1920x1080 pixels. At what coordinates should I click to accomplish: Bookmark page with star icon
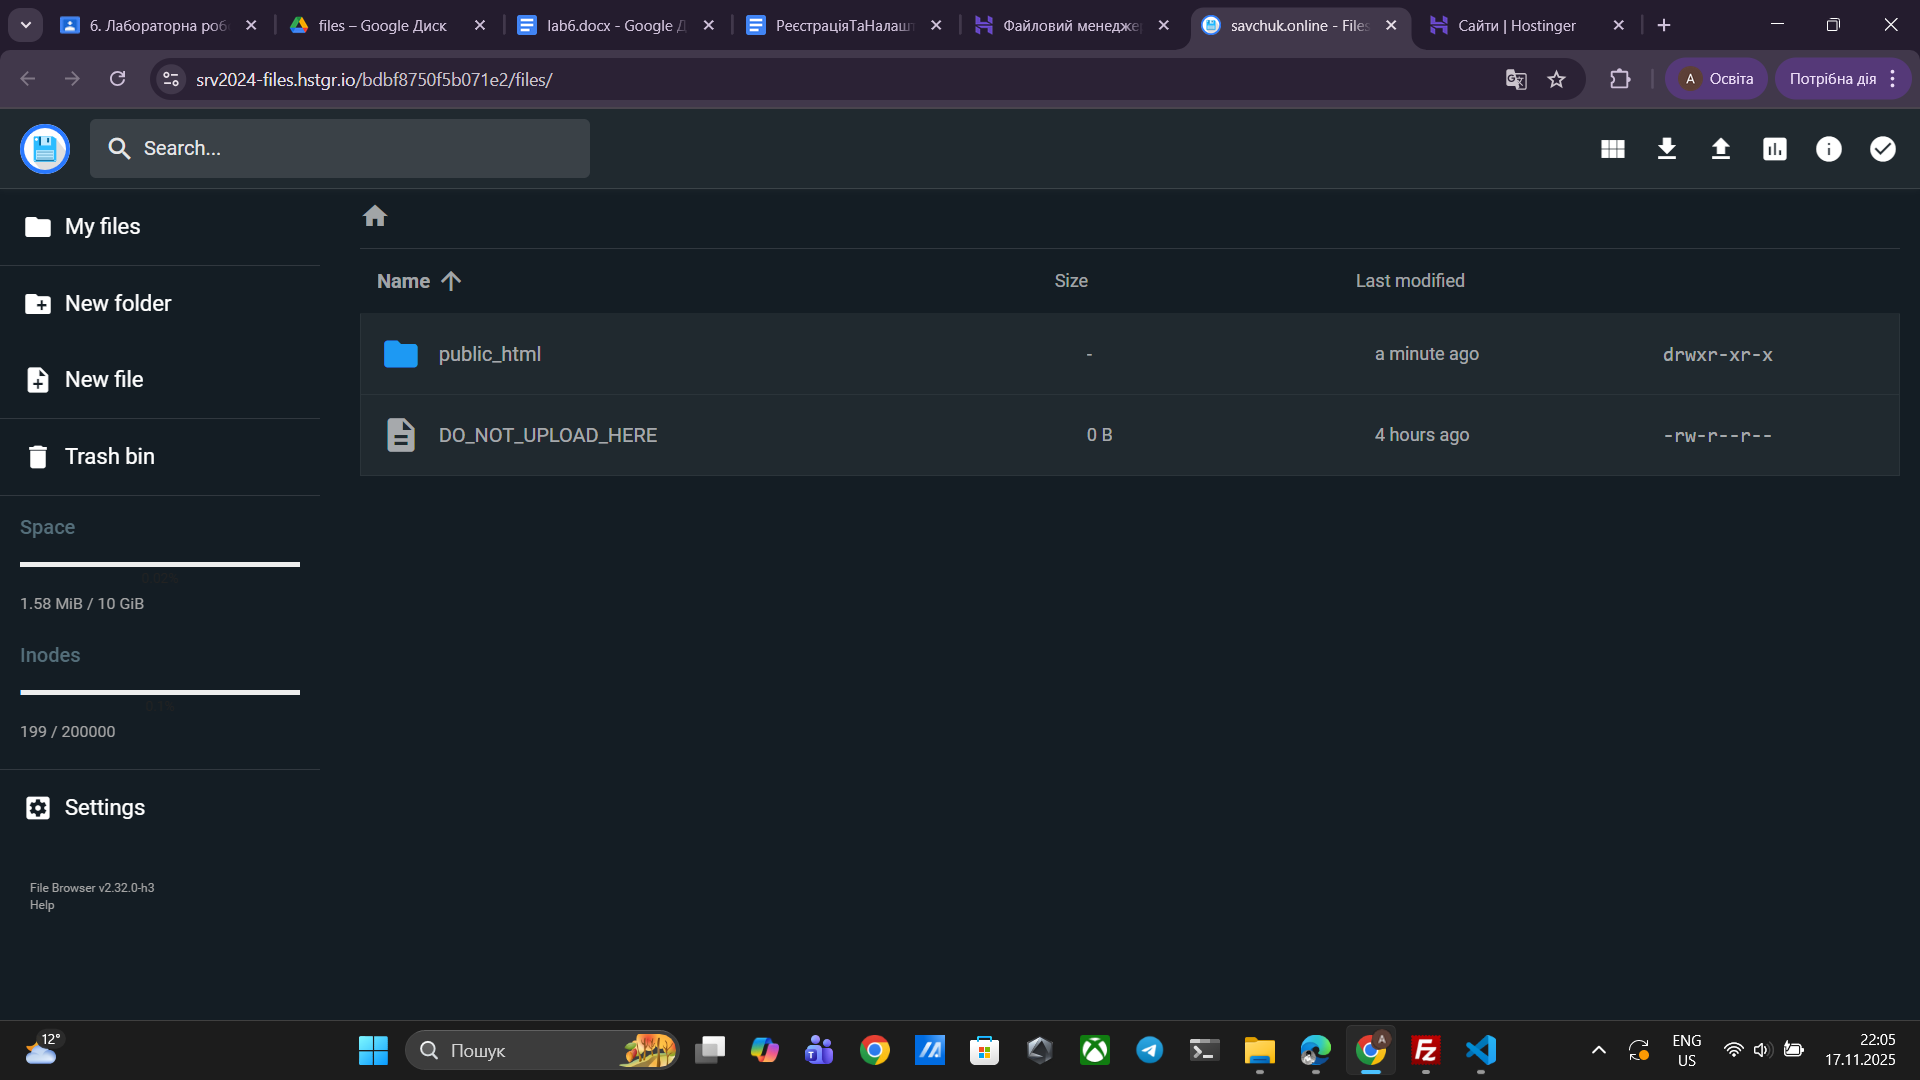(x=1556, y=79)
